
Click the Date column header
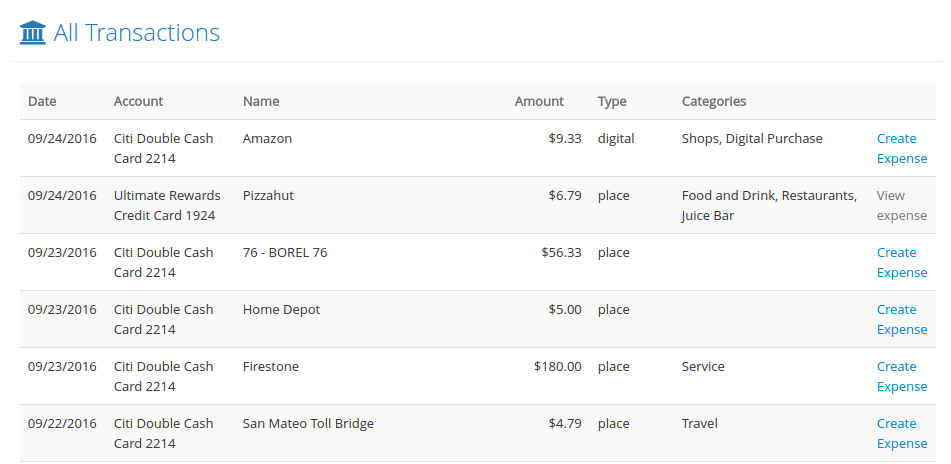coord(42,101)
